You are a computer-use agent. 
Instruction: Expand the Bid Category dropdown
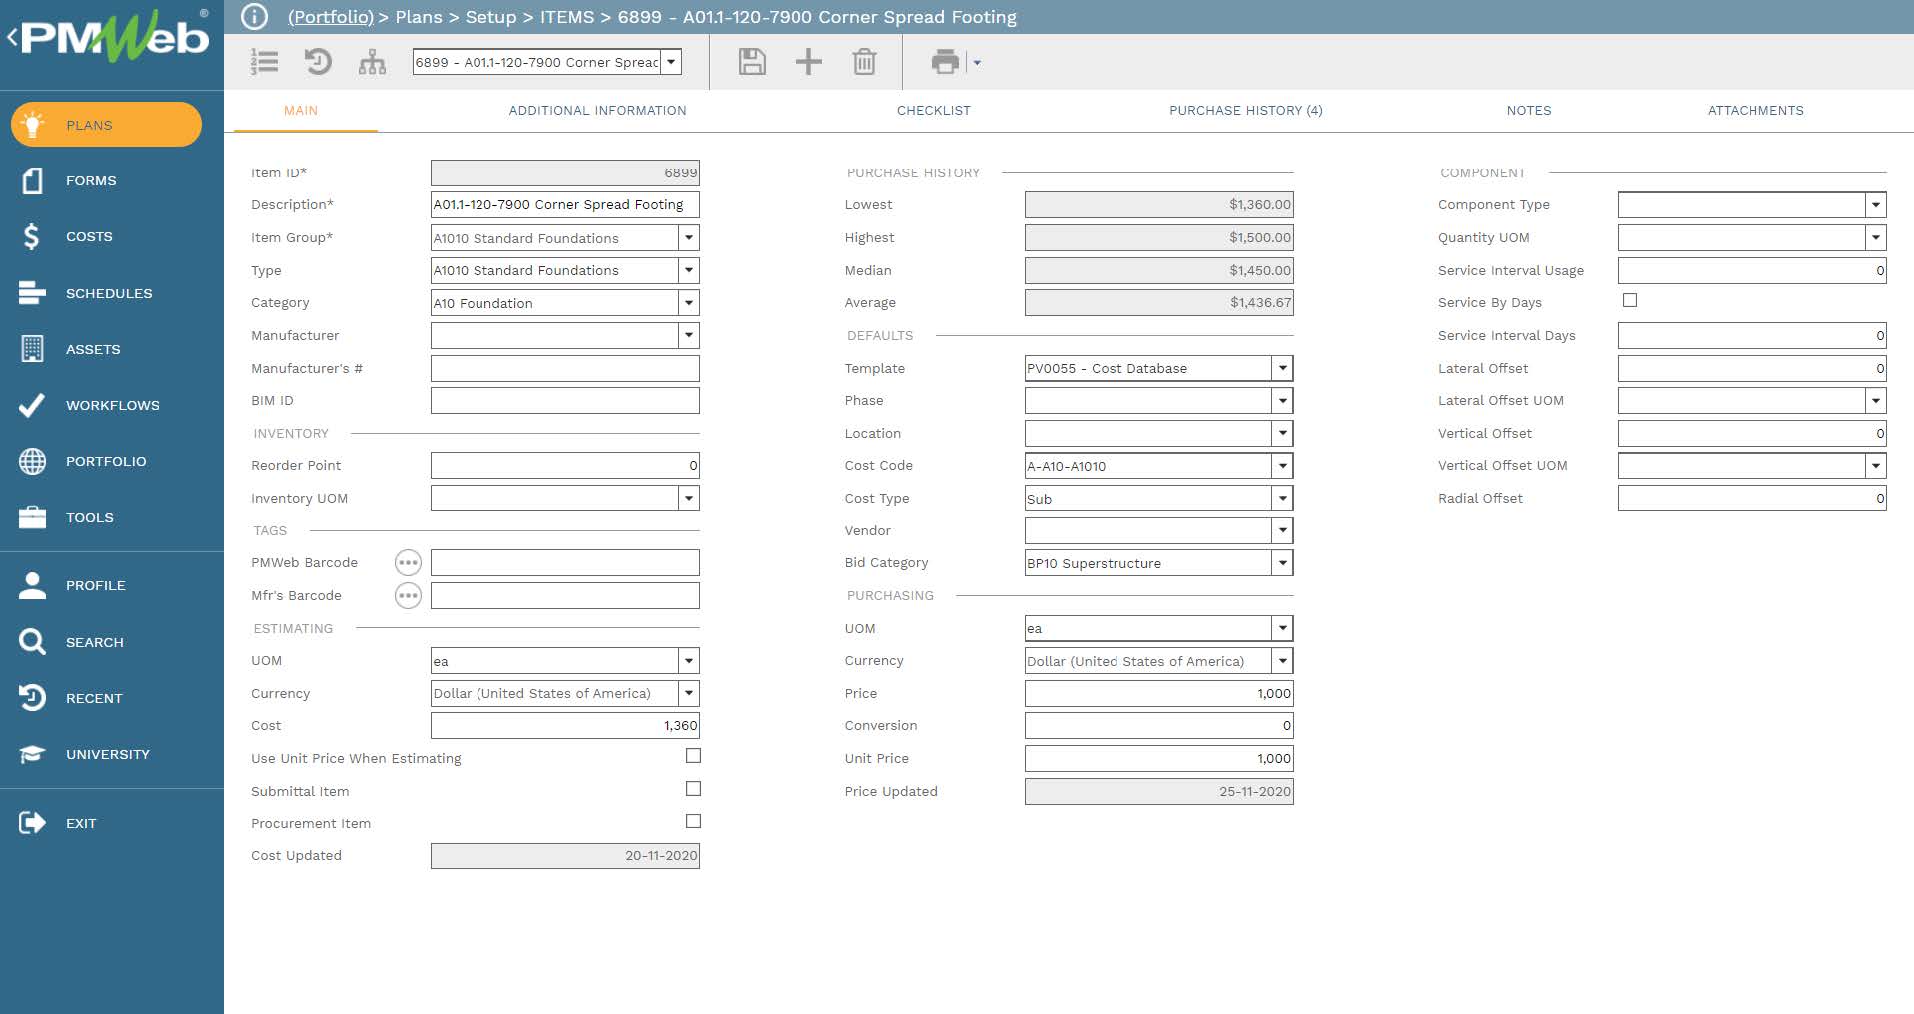(x=1282, y=563)
